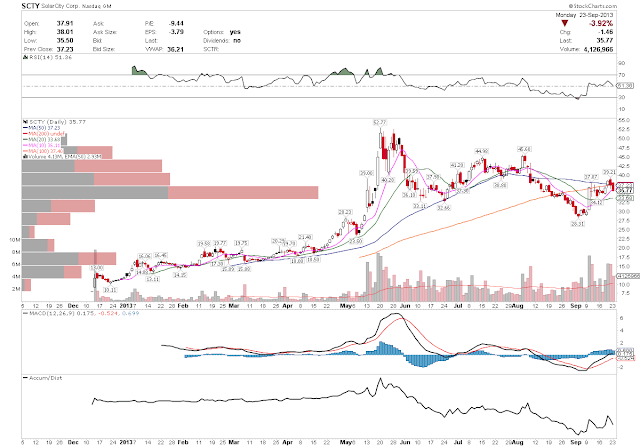640x447 pixels.
Task: Click the SCTY (Daily) price panel icon
Action: (x=25, y=122)
